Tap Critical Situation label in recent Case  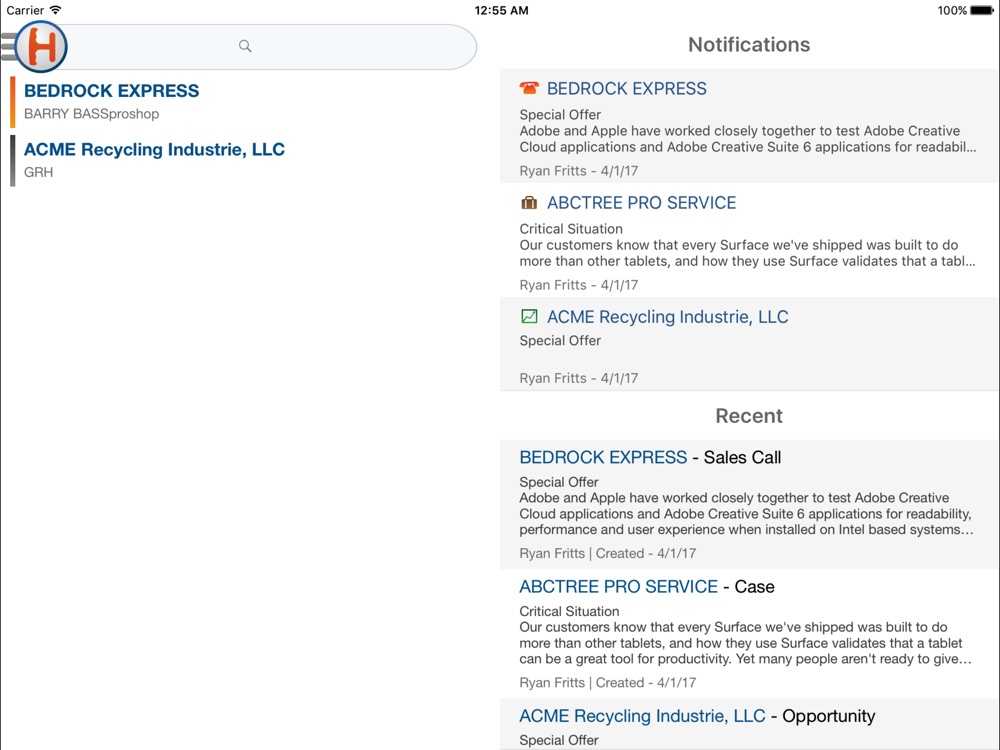point(569,611)
